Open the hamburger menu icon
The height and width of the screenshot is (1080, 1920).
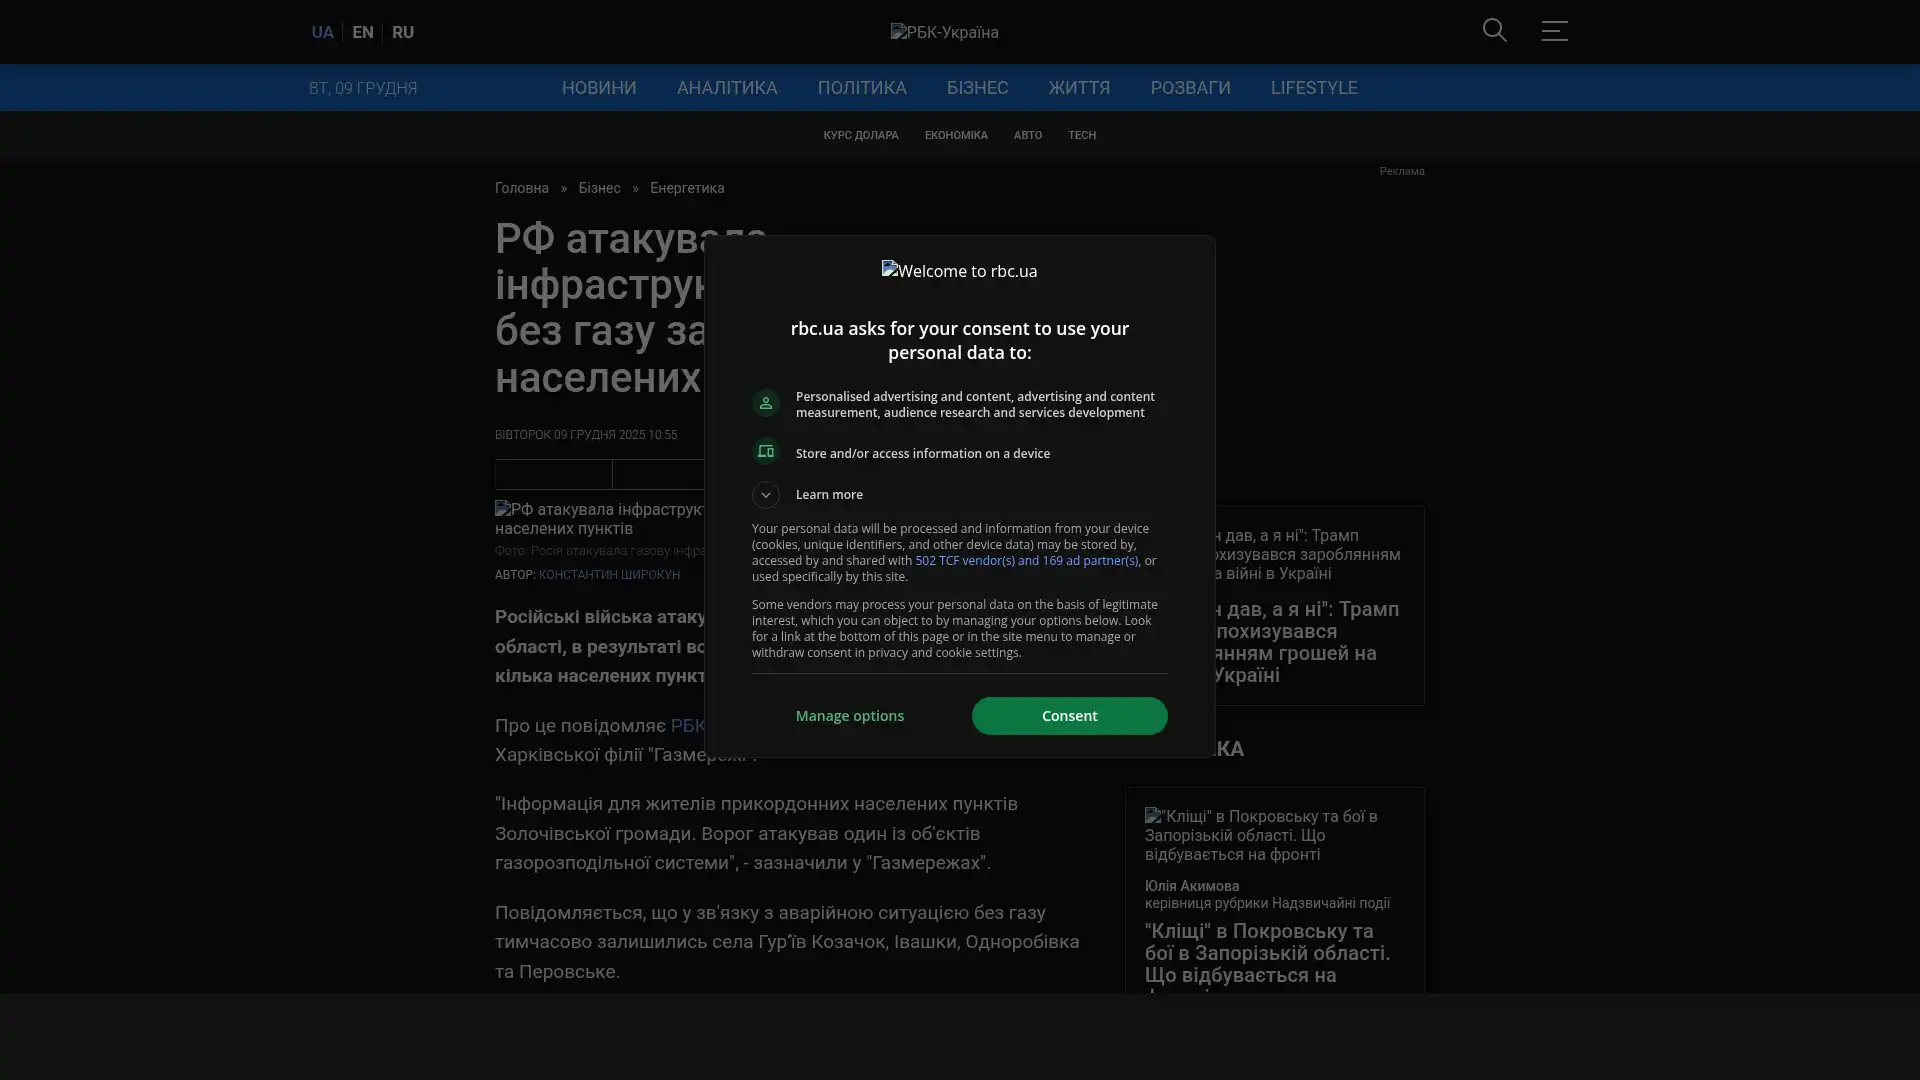1554,31
